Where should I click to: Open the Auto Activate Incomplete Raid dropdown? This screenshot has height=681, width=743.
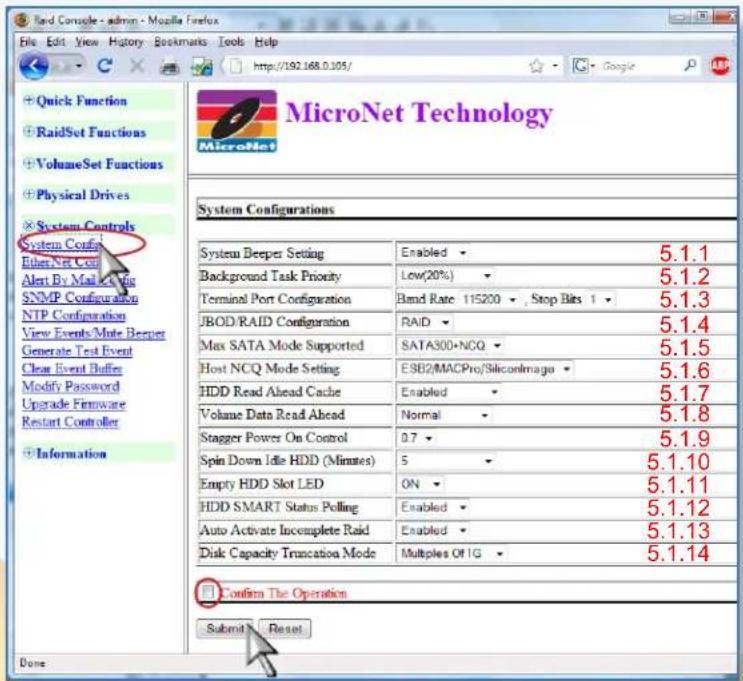tap(434, 530)
